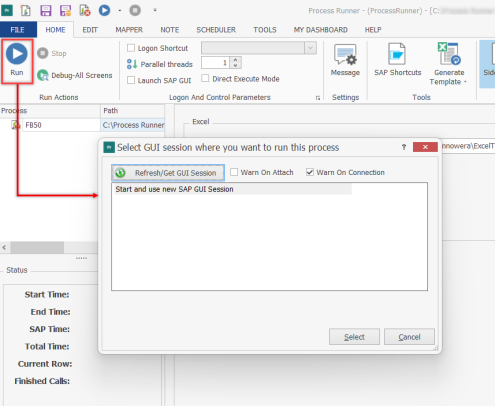Open the NOTE tab

point(170,30)
